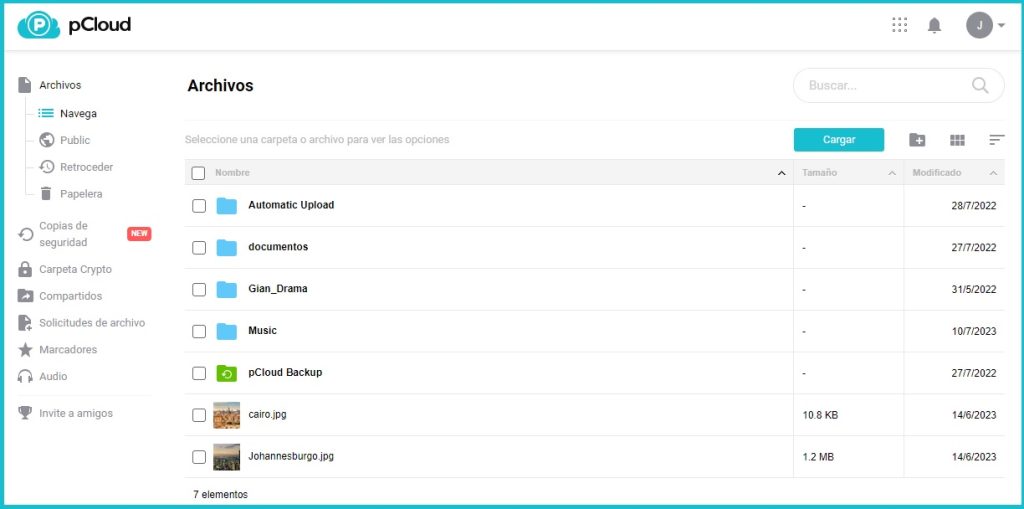Click the J user avatar
1024x509 pixels.
point(979,25)
